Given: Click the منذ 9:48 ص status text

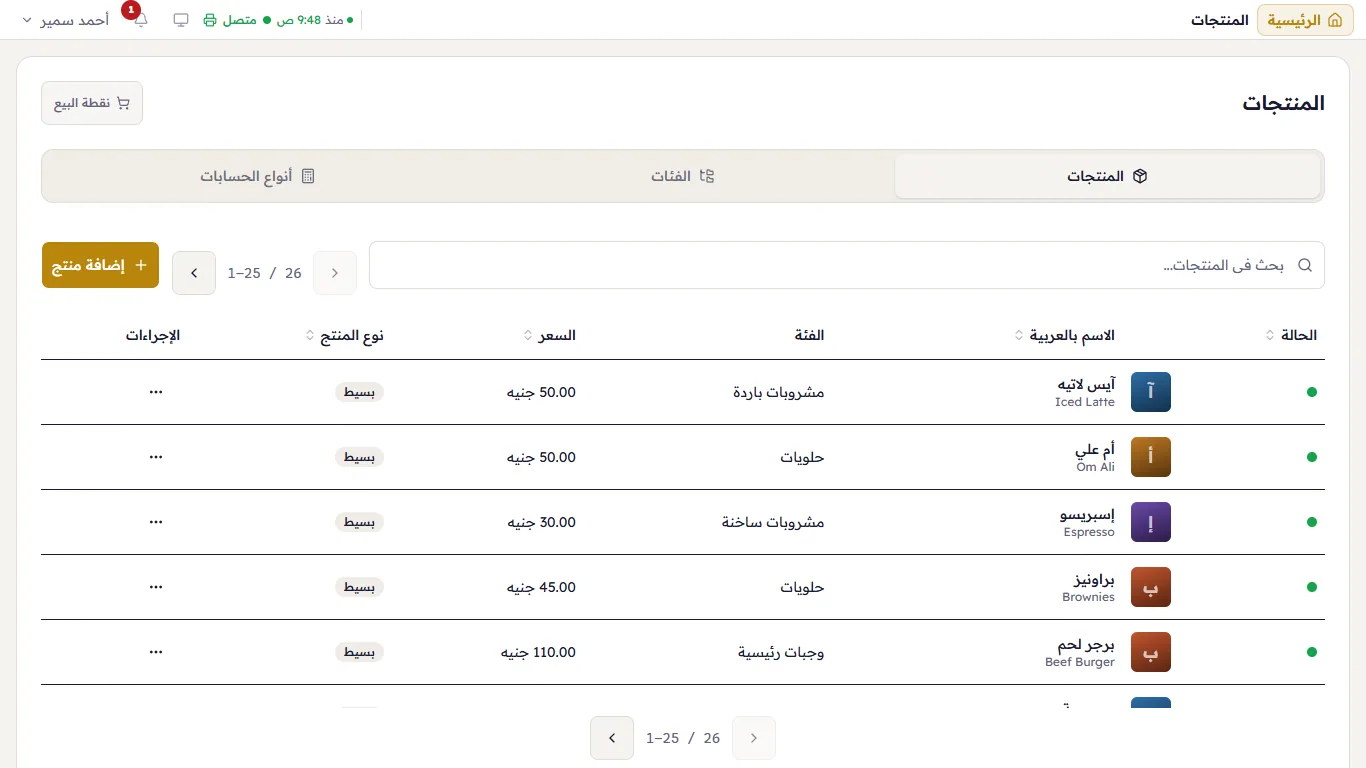Looking at the screenshot, I should [314, 20].
